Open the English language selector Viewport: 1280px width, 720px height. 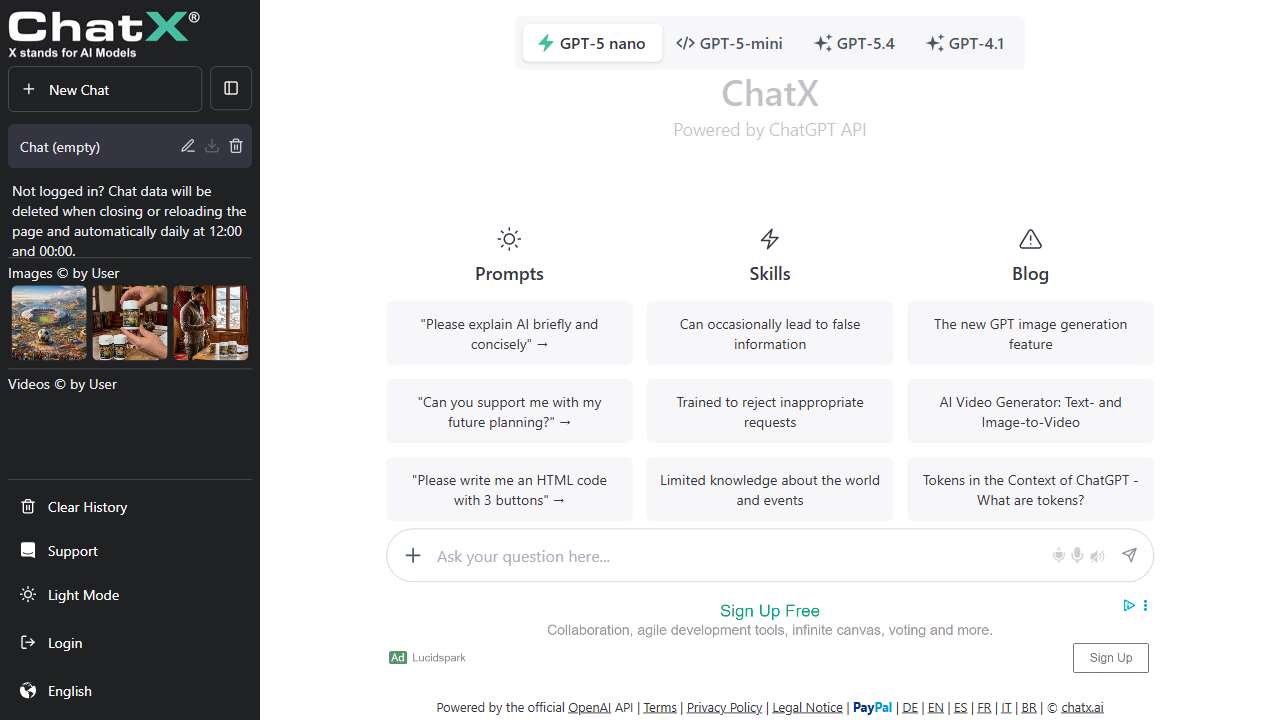tap(69, 691)
